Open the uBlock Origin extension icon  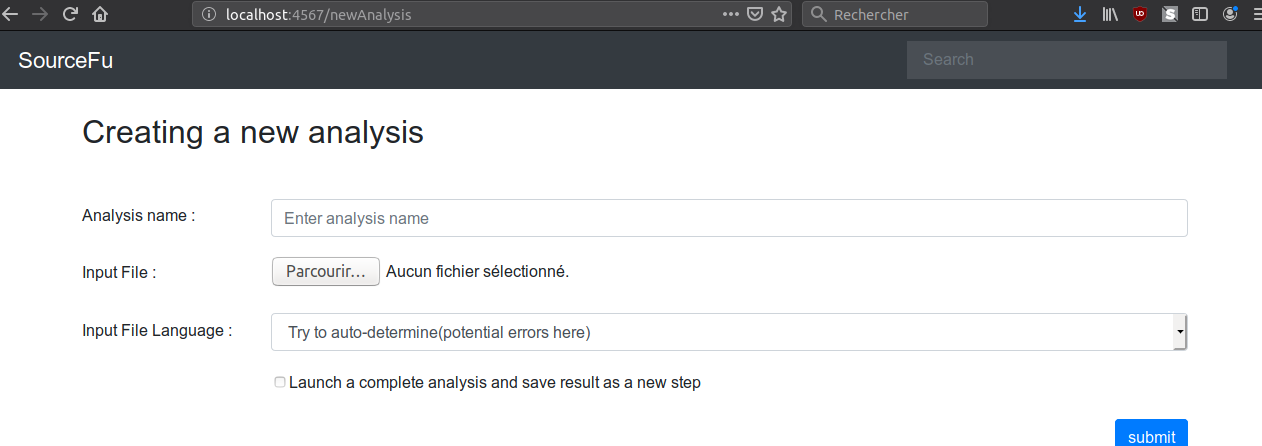click(x=1140, y=15)
